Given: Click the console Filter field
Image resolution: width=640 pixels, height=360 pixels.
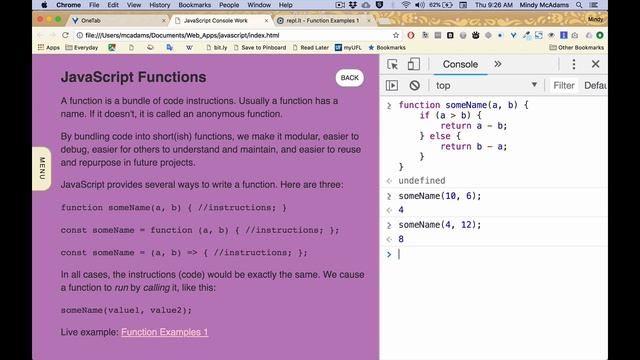Looking at the screenshot, I should [x=564, y=85].
